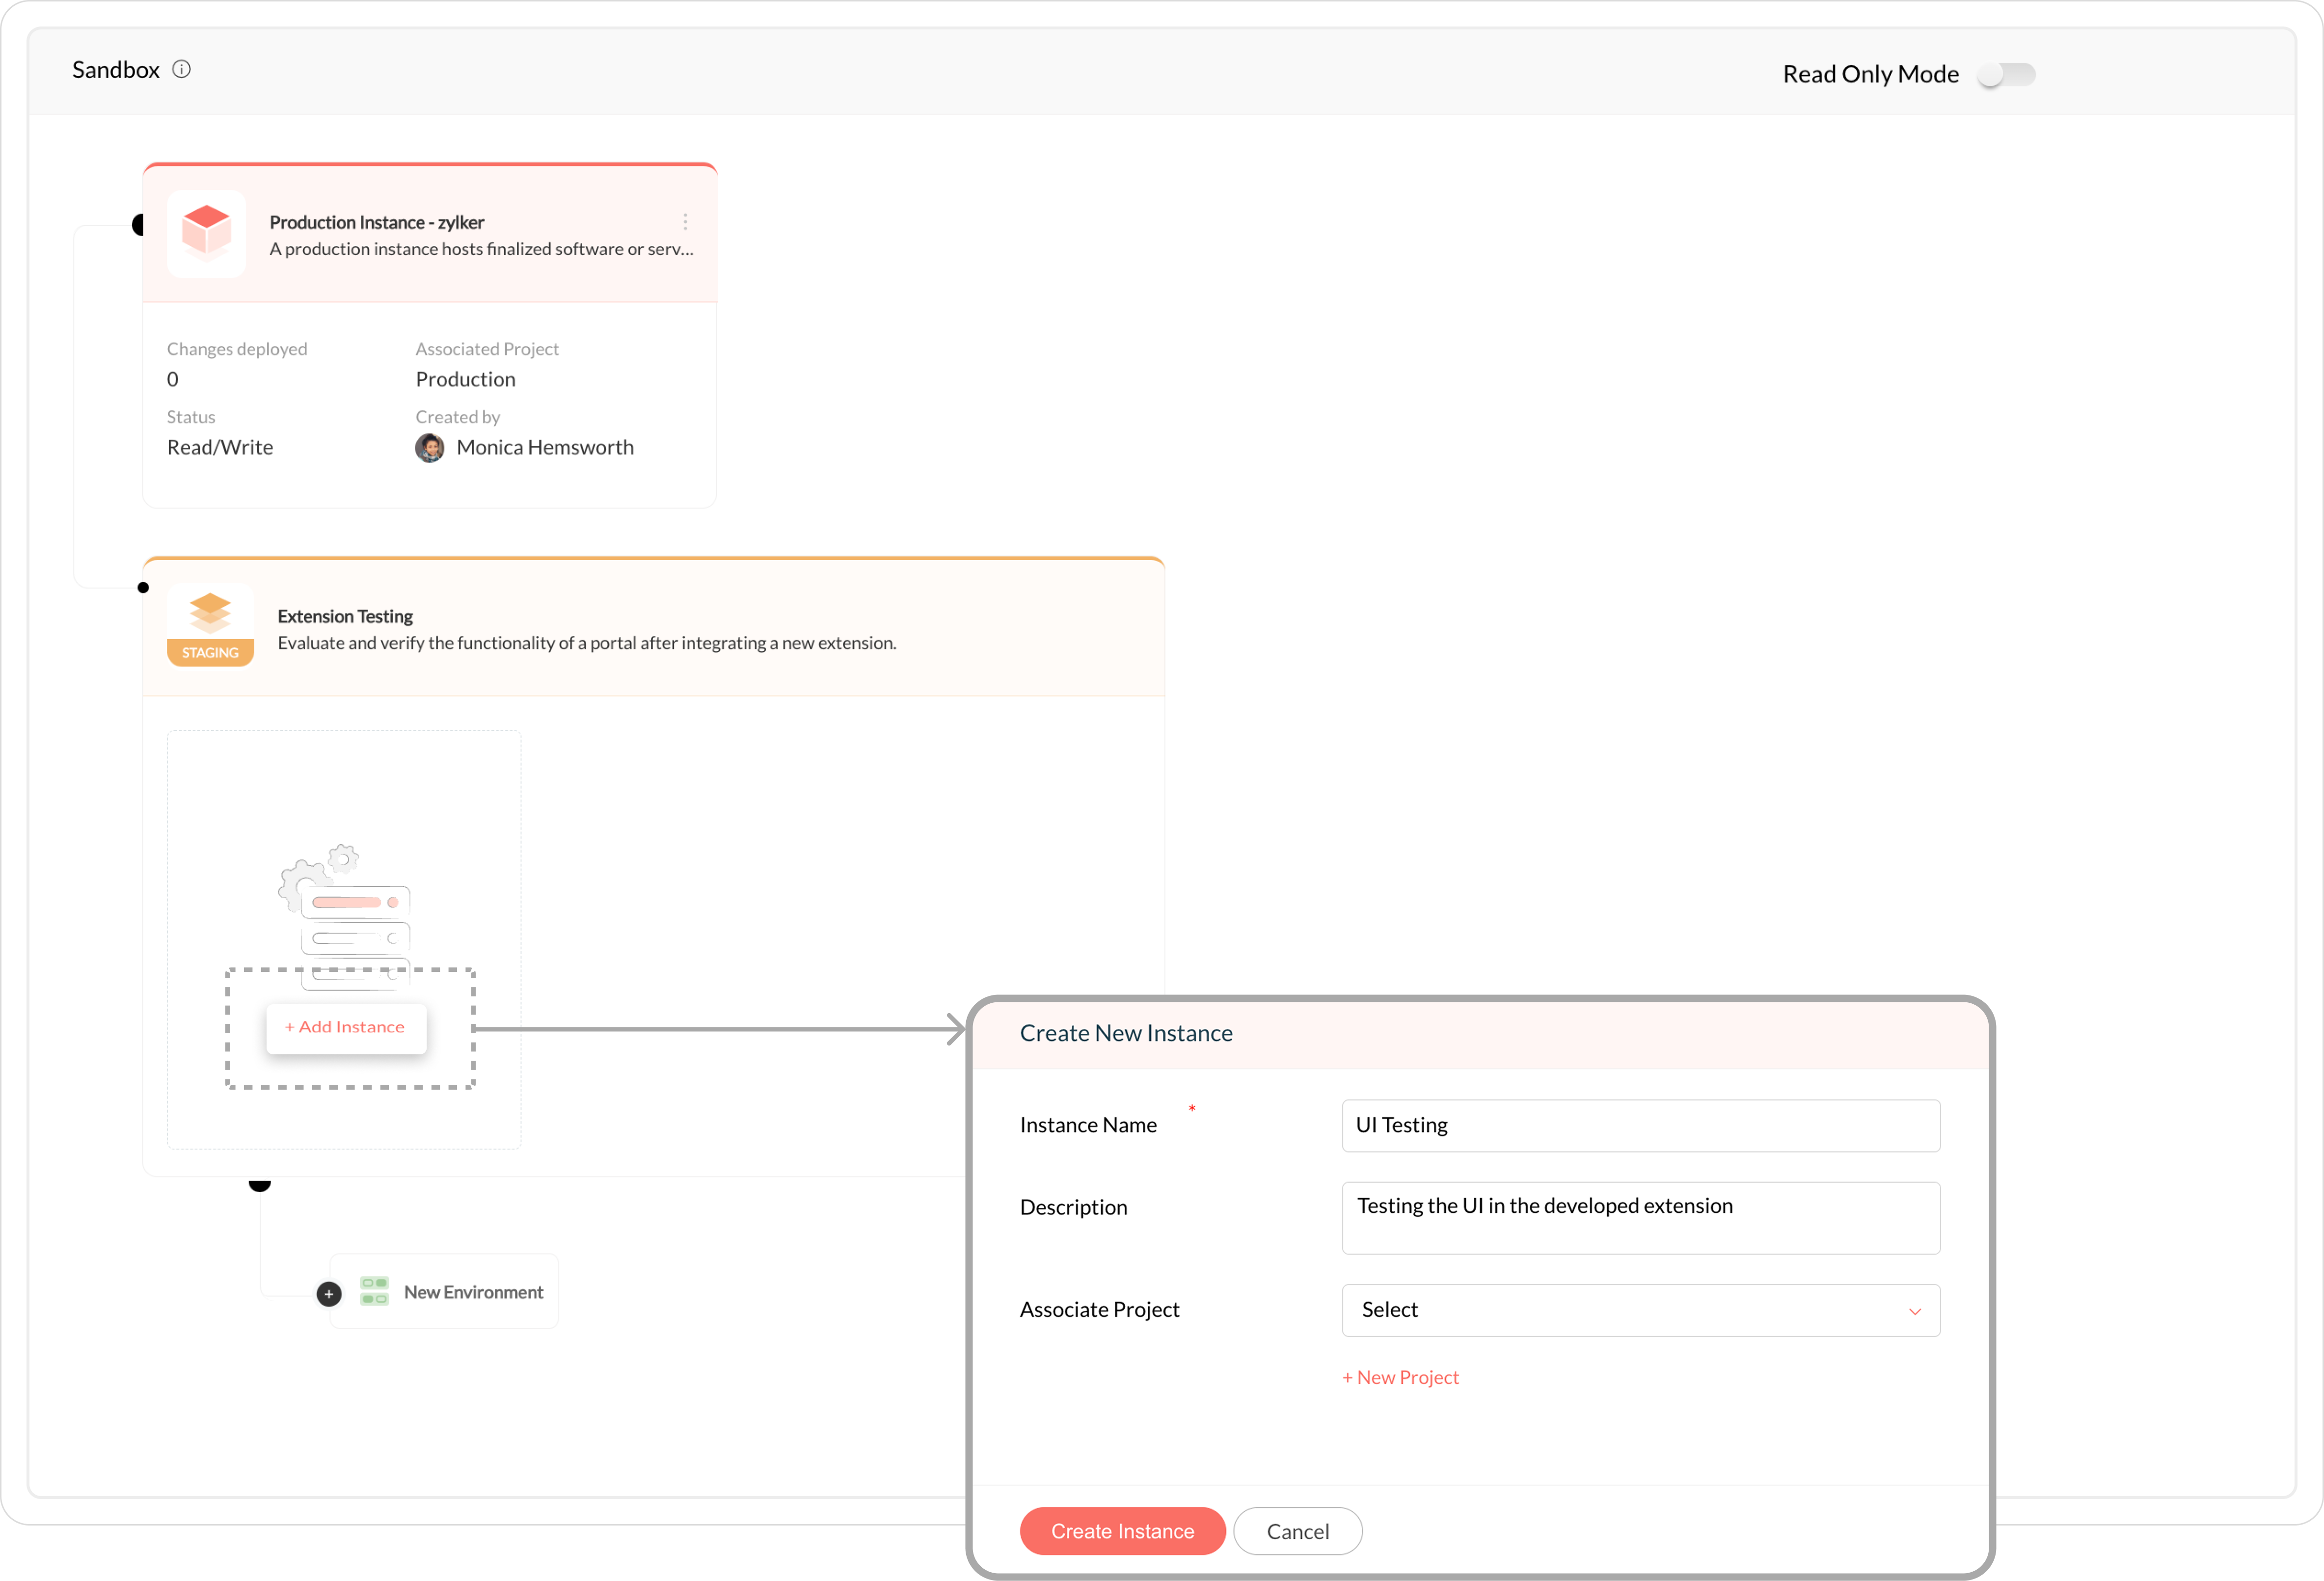This screenshot has height=1581, width=2324.
Task: Click the green New Environment grid icon
Action: click(375, 1291)
